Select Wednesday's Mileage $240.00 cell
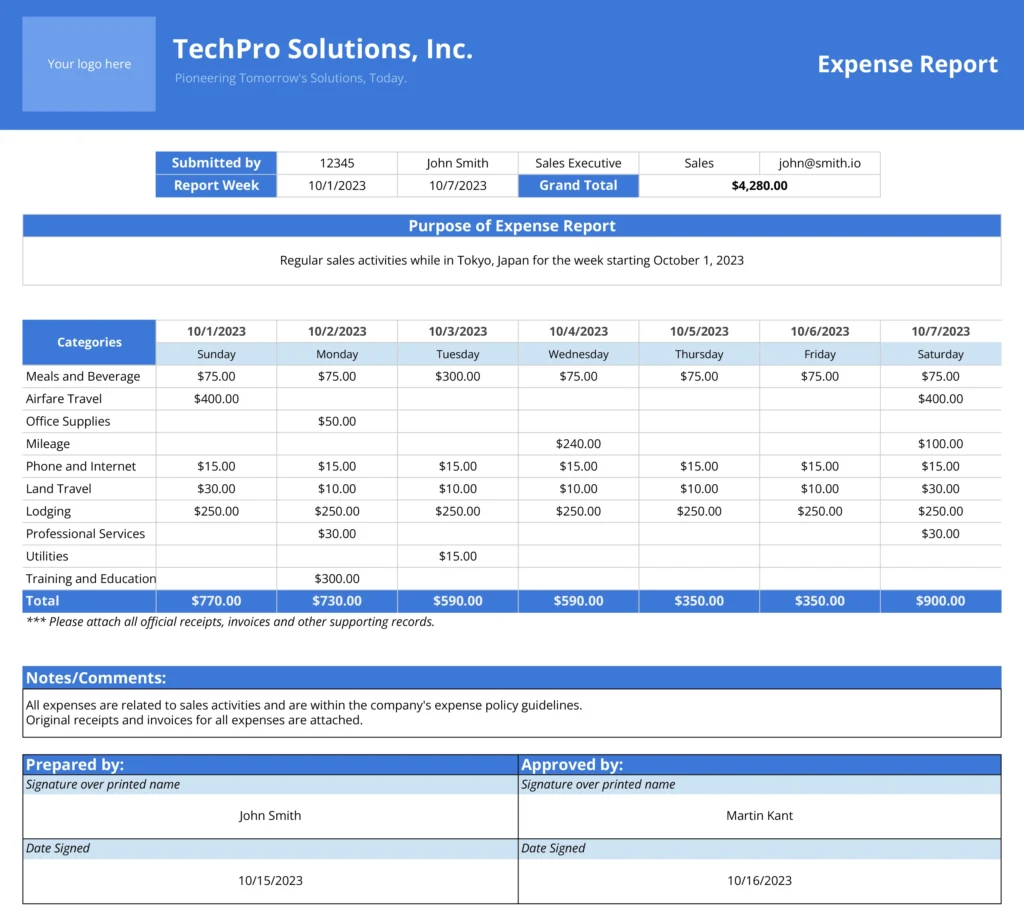Viewport: 1024px width, 905px height. coord(578,444)
